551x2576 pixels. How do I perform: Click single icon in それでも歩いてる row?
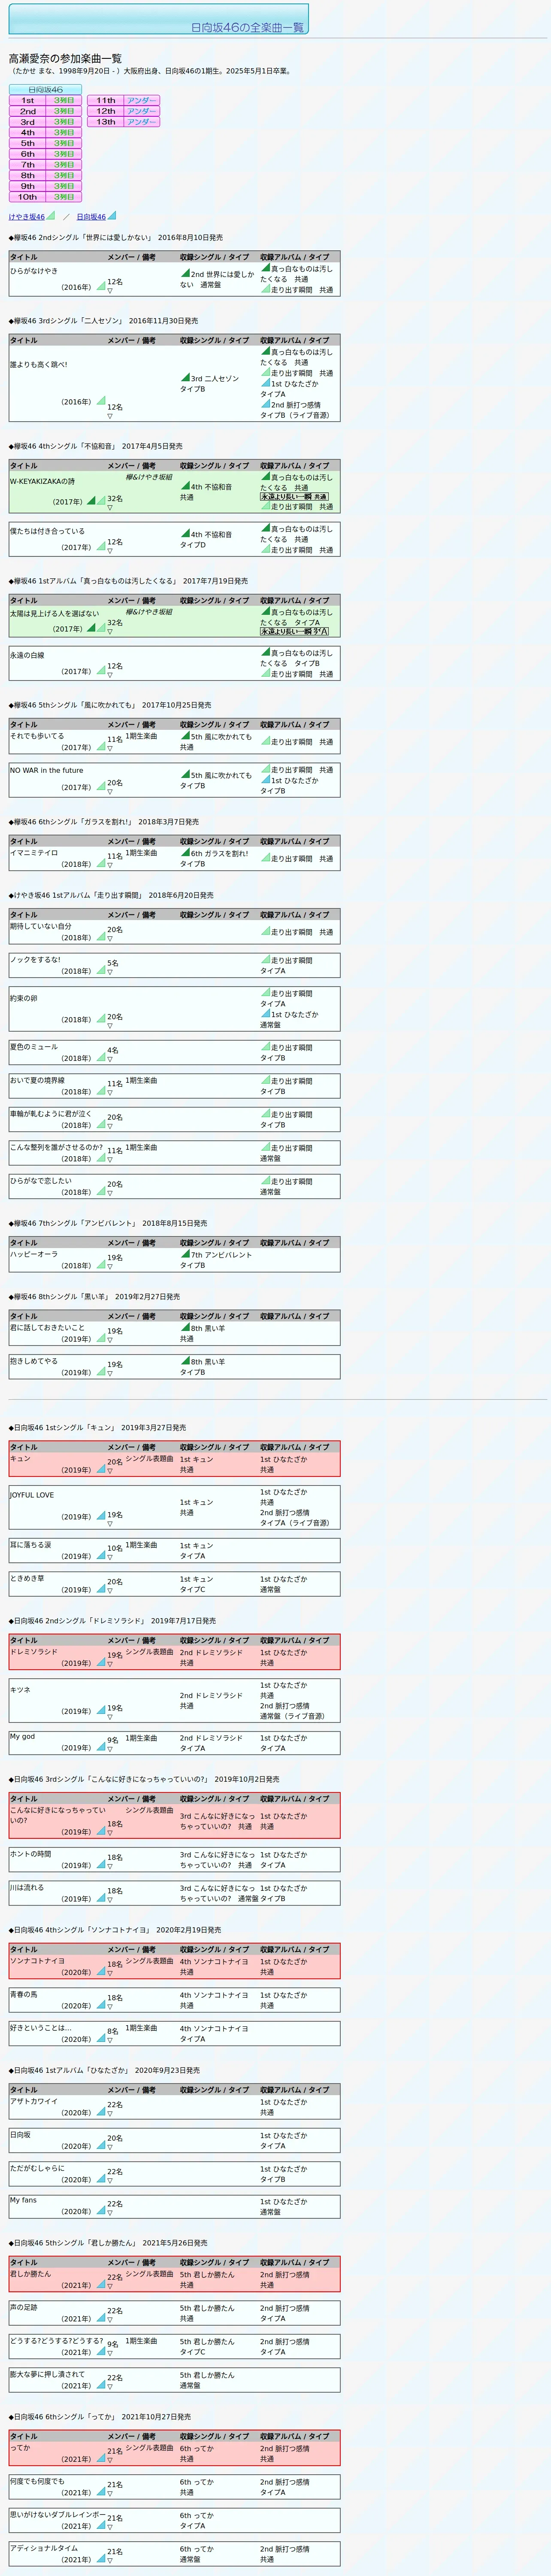[185, 736]
